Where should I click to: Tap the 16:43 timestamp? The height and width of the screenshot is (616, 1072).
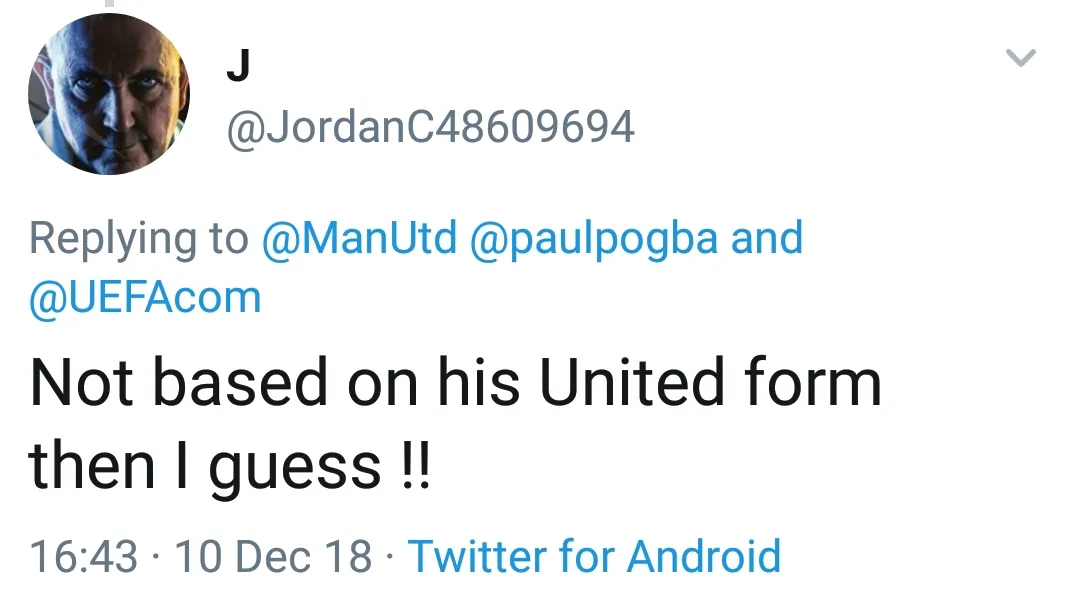click(84, 555)
